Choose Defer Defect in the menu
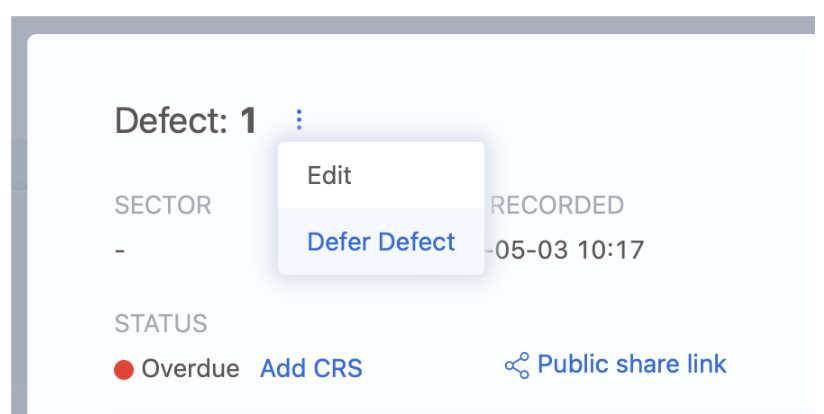Screen dimensions: 824x414 pyautogui.click(x=381, y=242)
